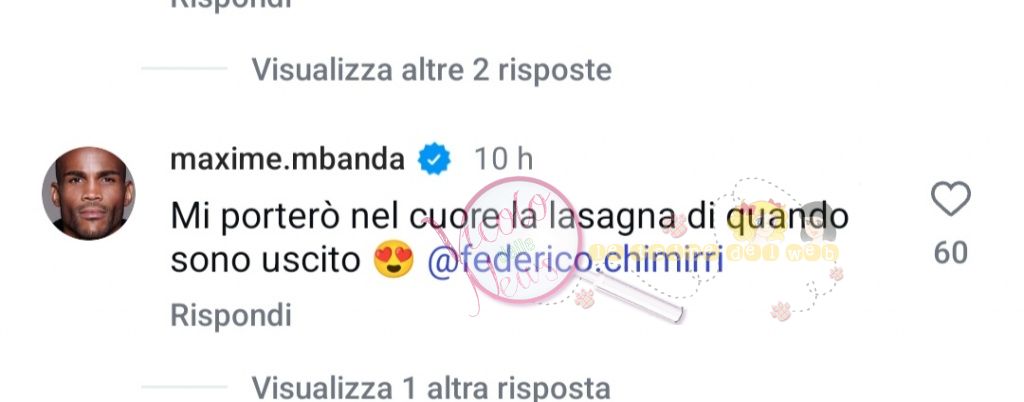Screen dimensions: 1024x402
Task: Open maxime.mbanda's profile picture
Action: click(x=89, y=193)
